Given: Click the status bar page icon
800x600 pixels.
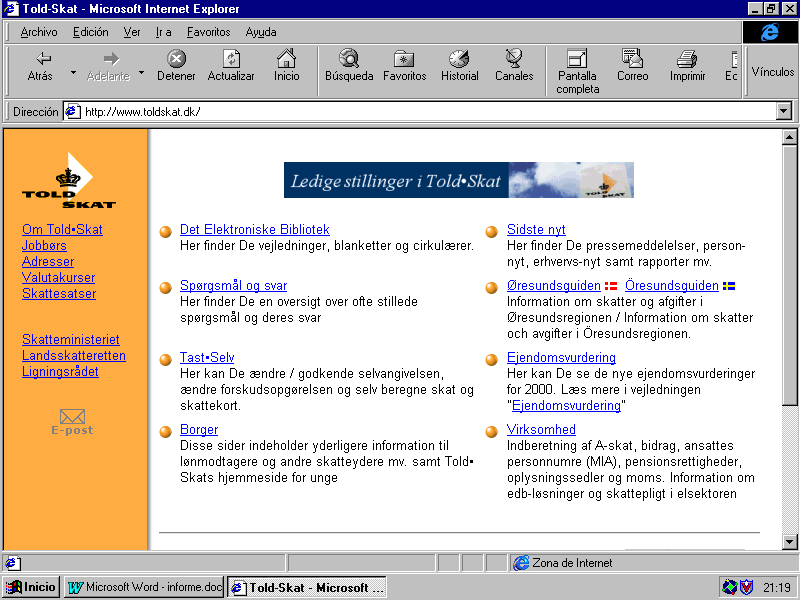Looking at the screenshot, I should pos(13,563).
